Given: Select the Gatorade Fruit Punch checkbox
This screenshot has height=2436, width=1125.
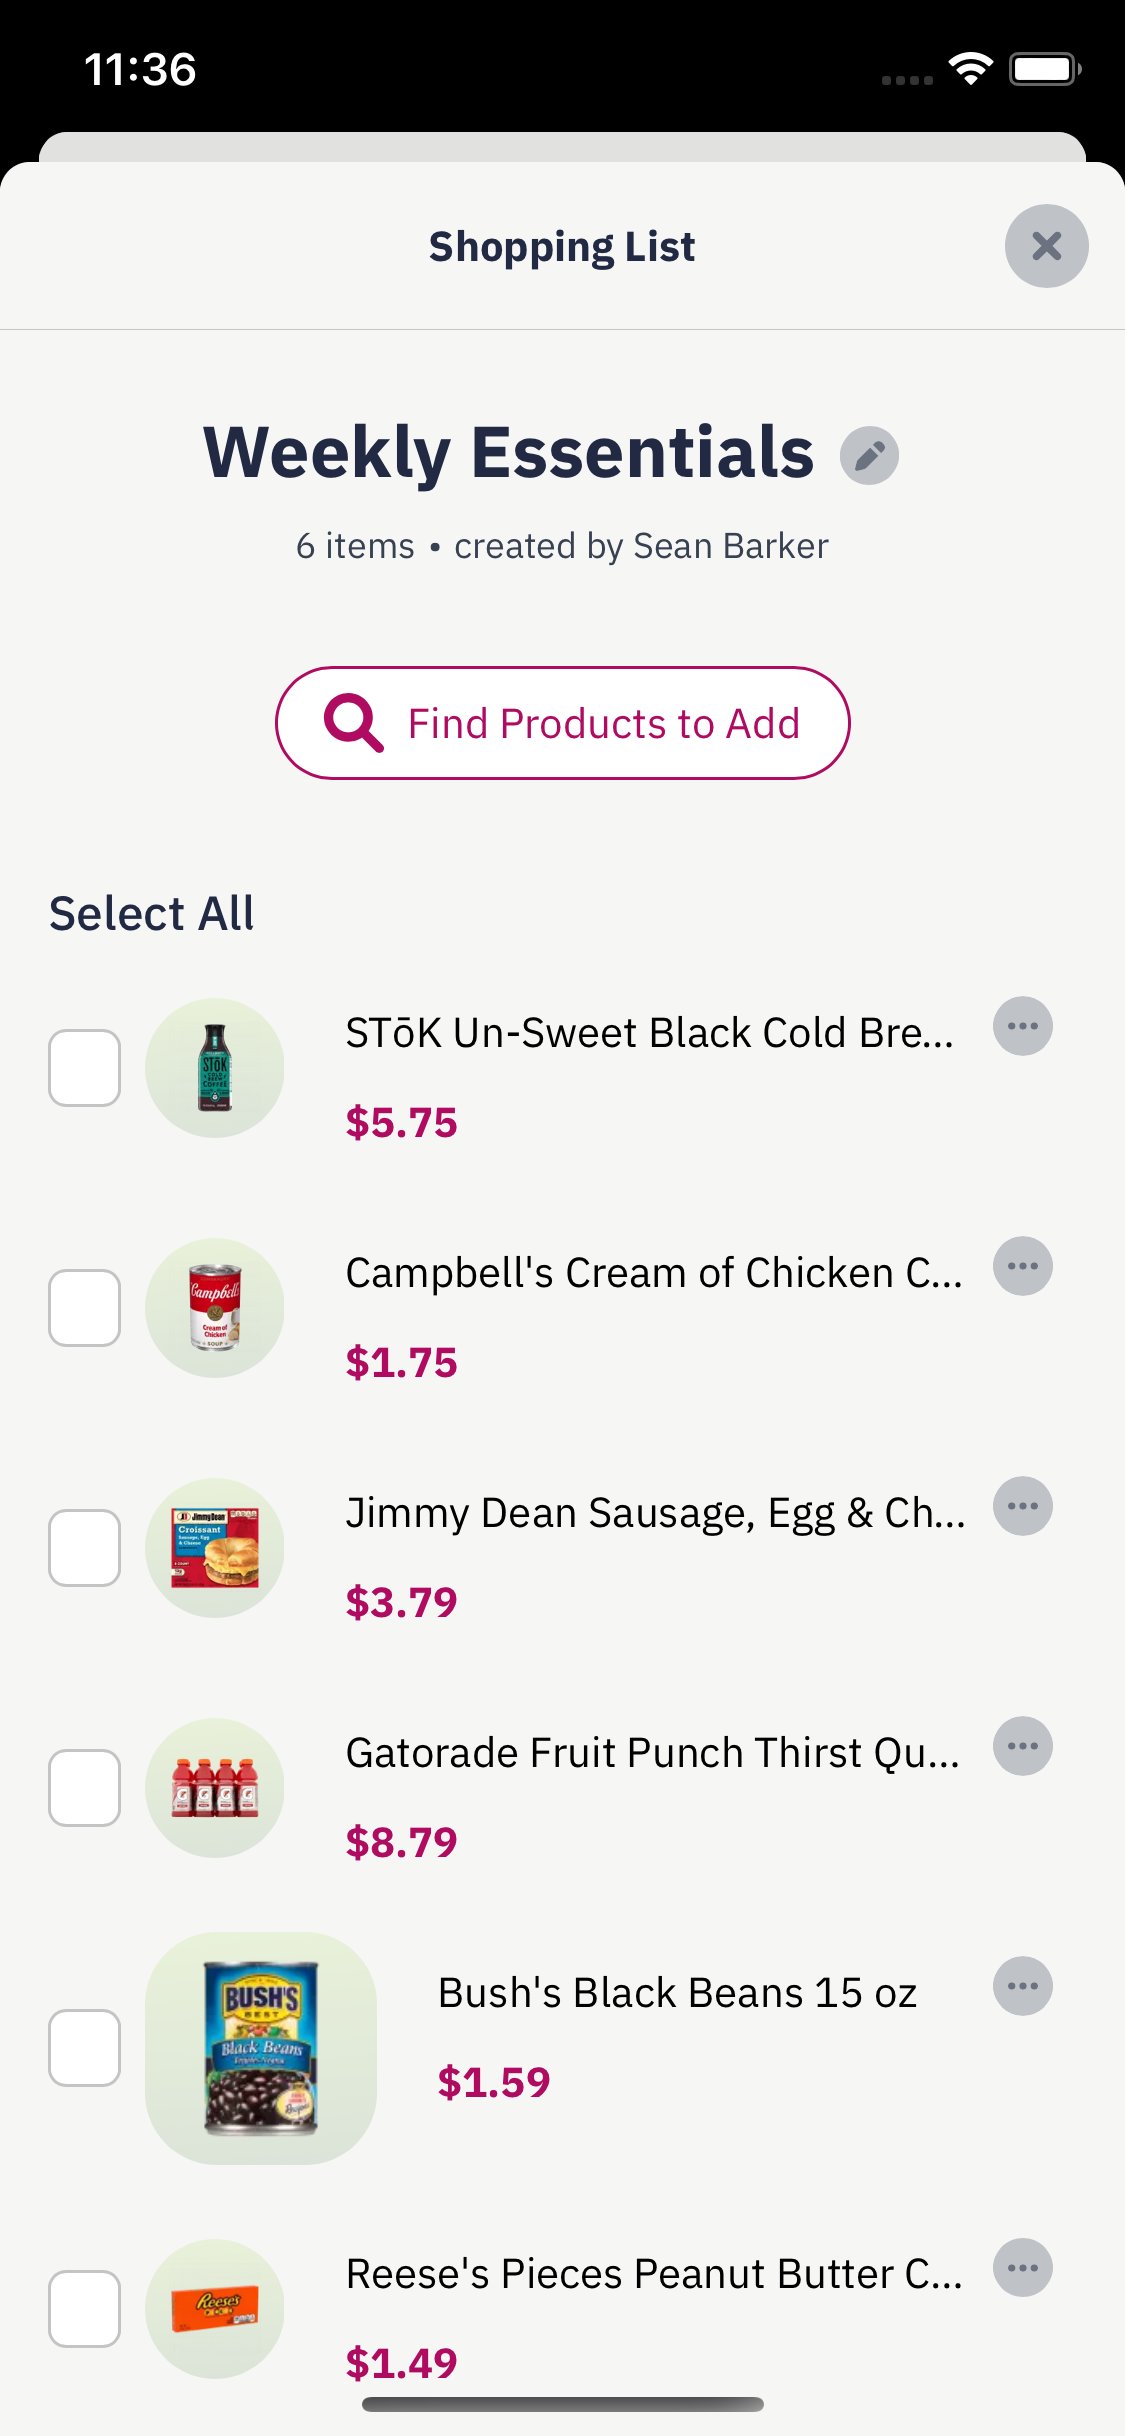Looking at the screenshot, I should pyautogui.click(x=85, y=1788).
